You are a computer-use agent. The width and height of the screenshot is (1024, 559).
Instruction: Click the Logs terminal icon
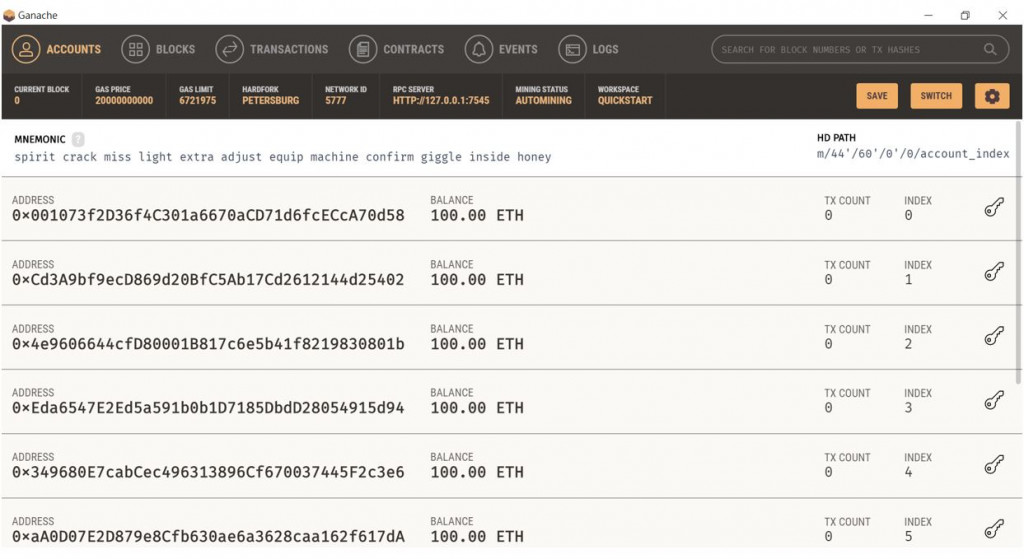(572, 50)
